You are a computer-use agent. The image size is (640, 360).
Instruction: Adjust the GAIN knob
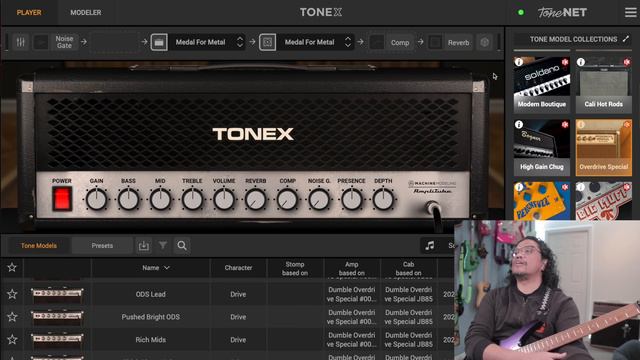pyautogui.click(x=96, y=200)
